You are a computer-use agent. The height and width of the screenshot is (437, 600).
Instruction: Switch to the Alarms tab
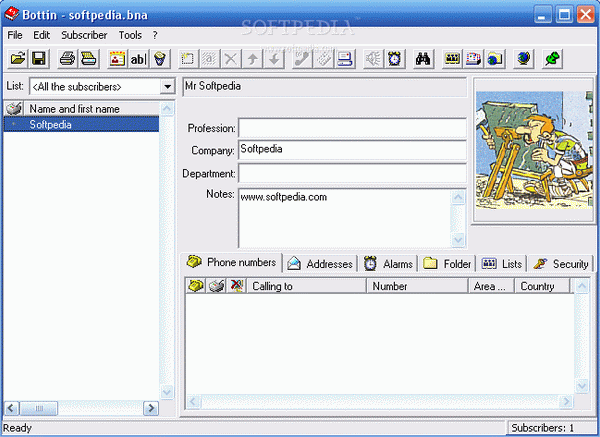[388, 264]
